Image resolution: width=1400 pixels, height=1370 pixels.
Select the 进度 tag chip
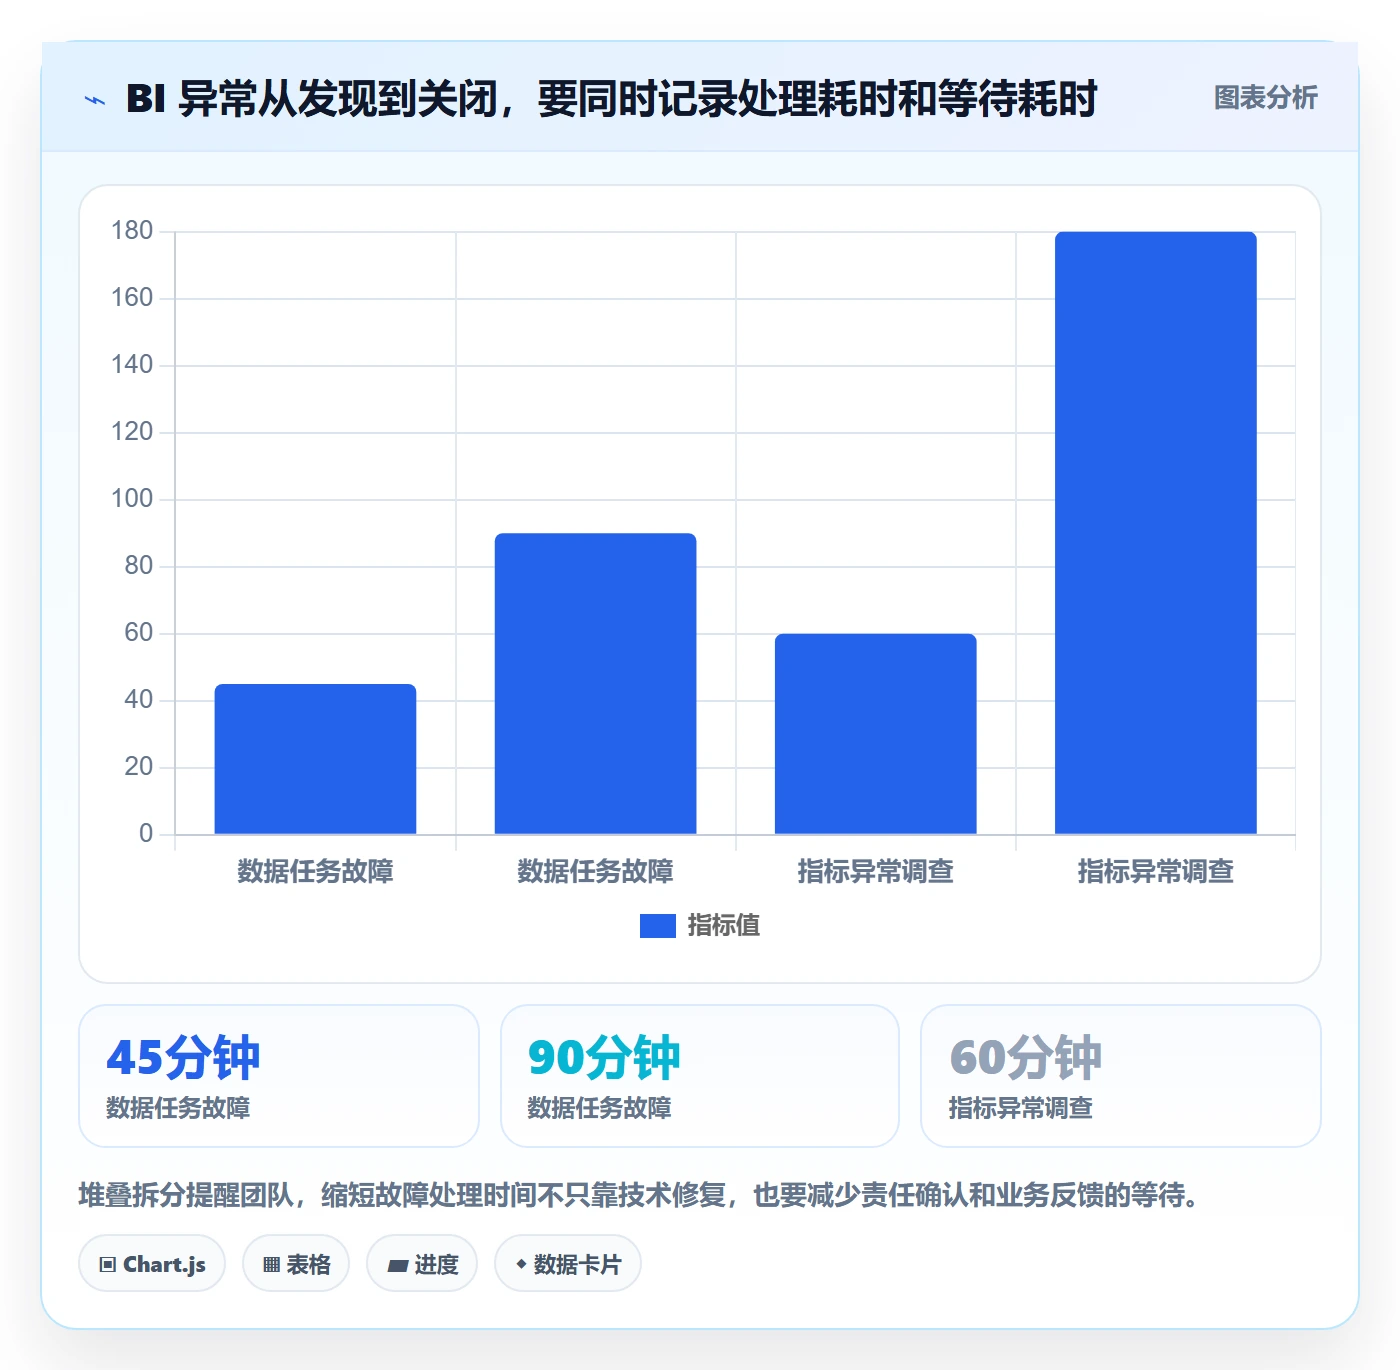(x=422, y=1264)
